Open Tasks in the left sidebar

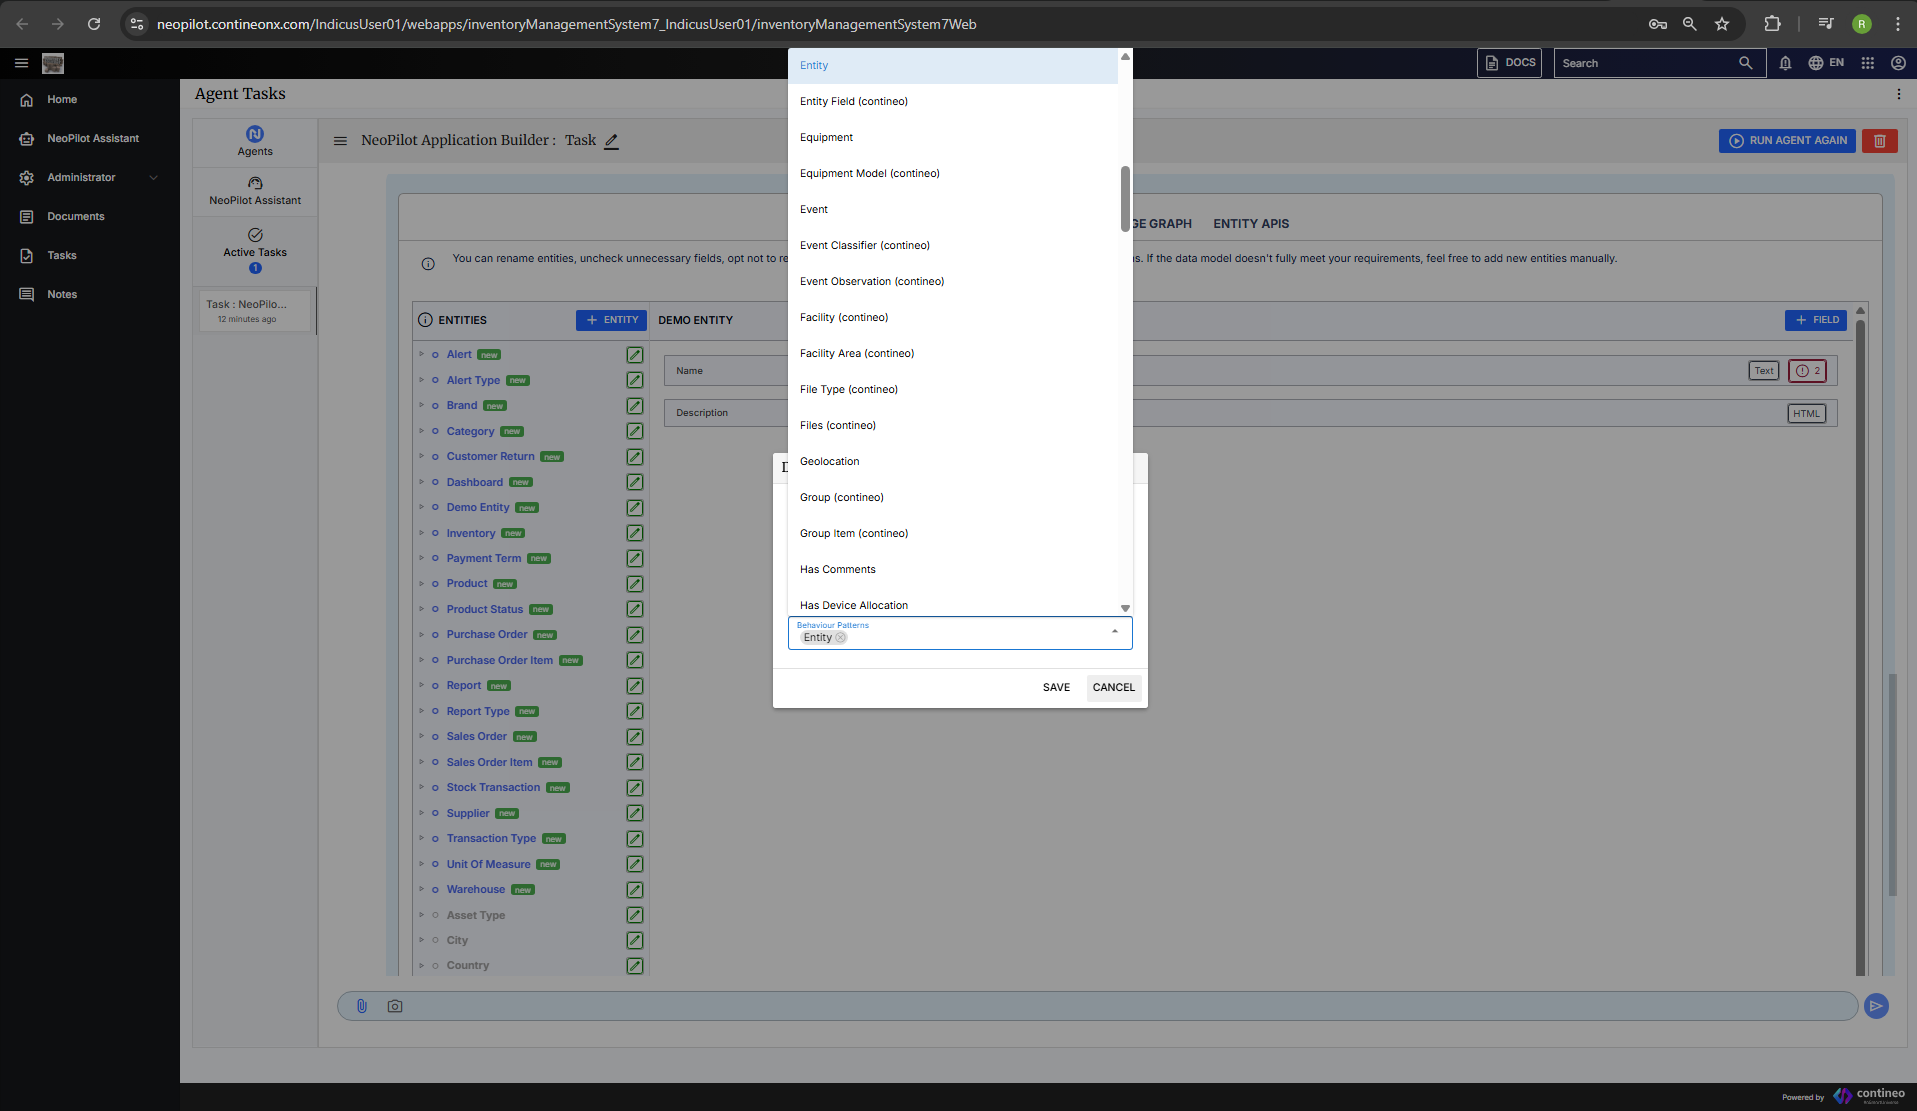[x=62, y=255]
